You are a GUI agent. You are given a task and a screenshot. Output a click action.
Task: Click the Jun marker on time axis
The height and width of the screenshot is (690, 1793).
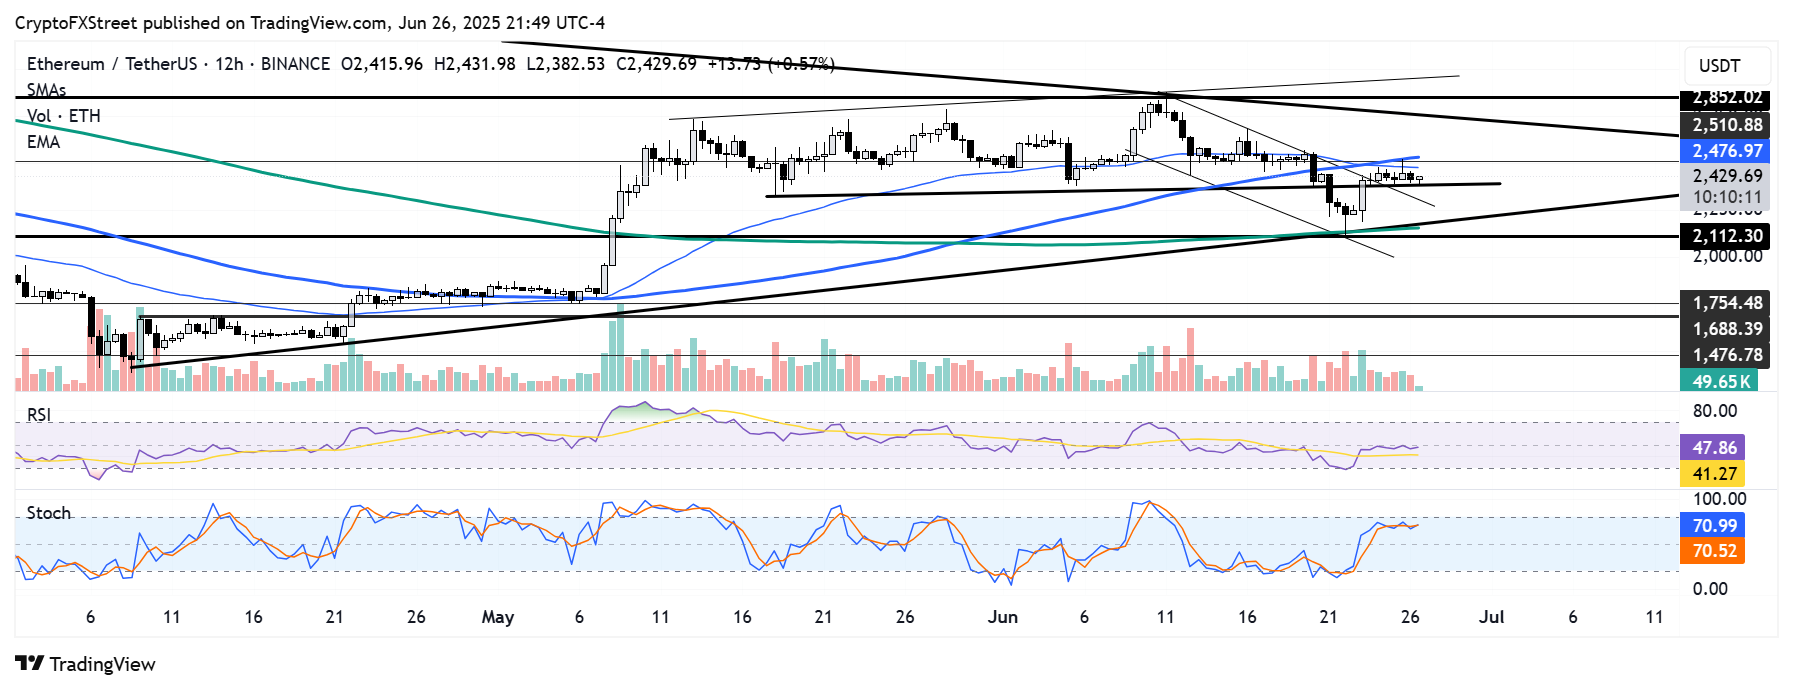point(1002,617)
